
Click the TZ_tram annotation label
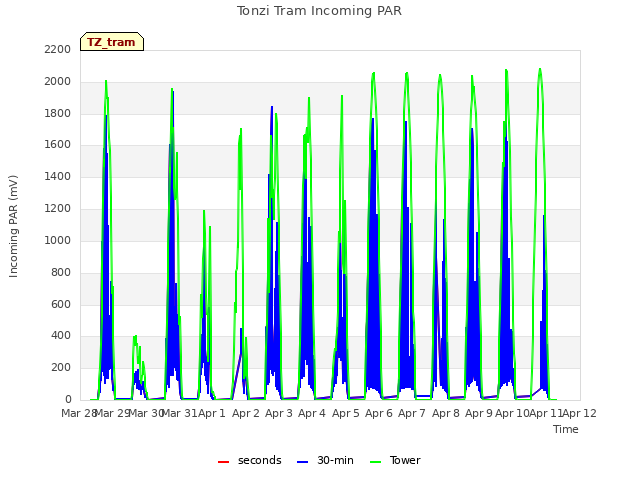coord(112,42)
